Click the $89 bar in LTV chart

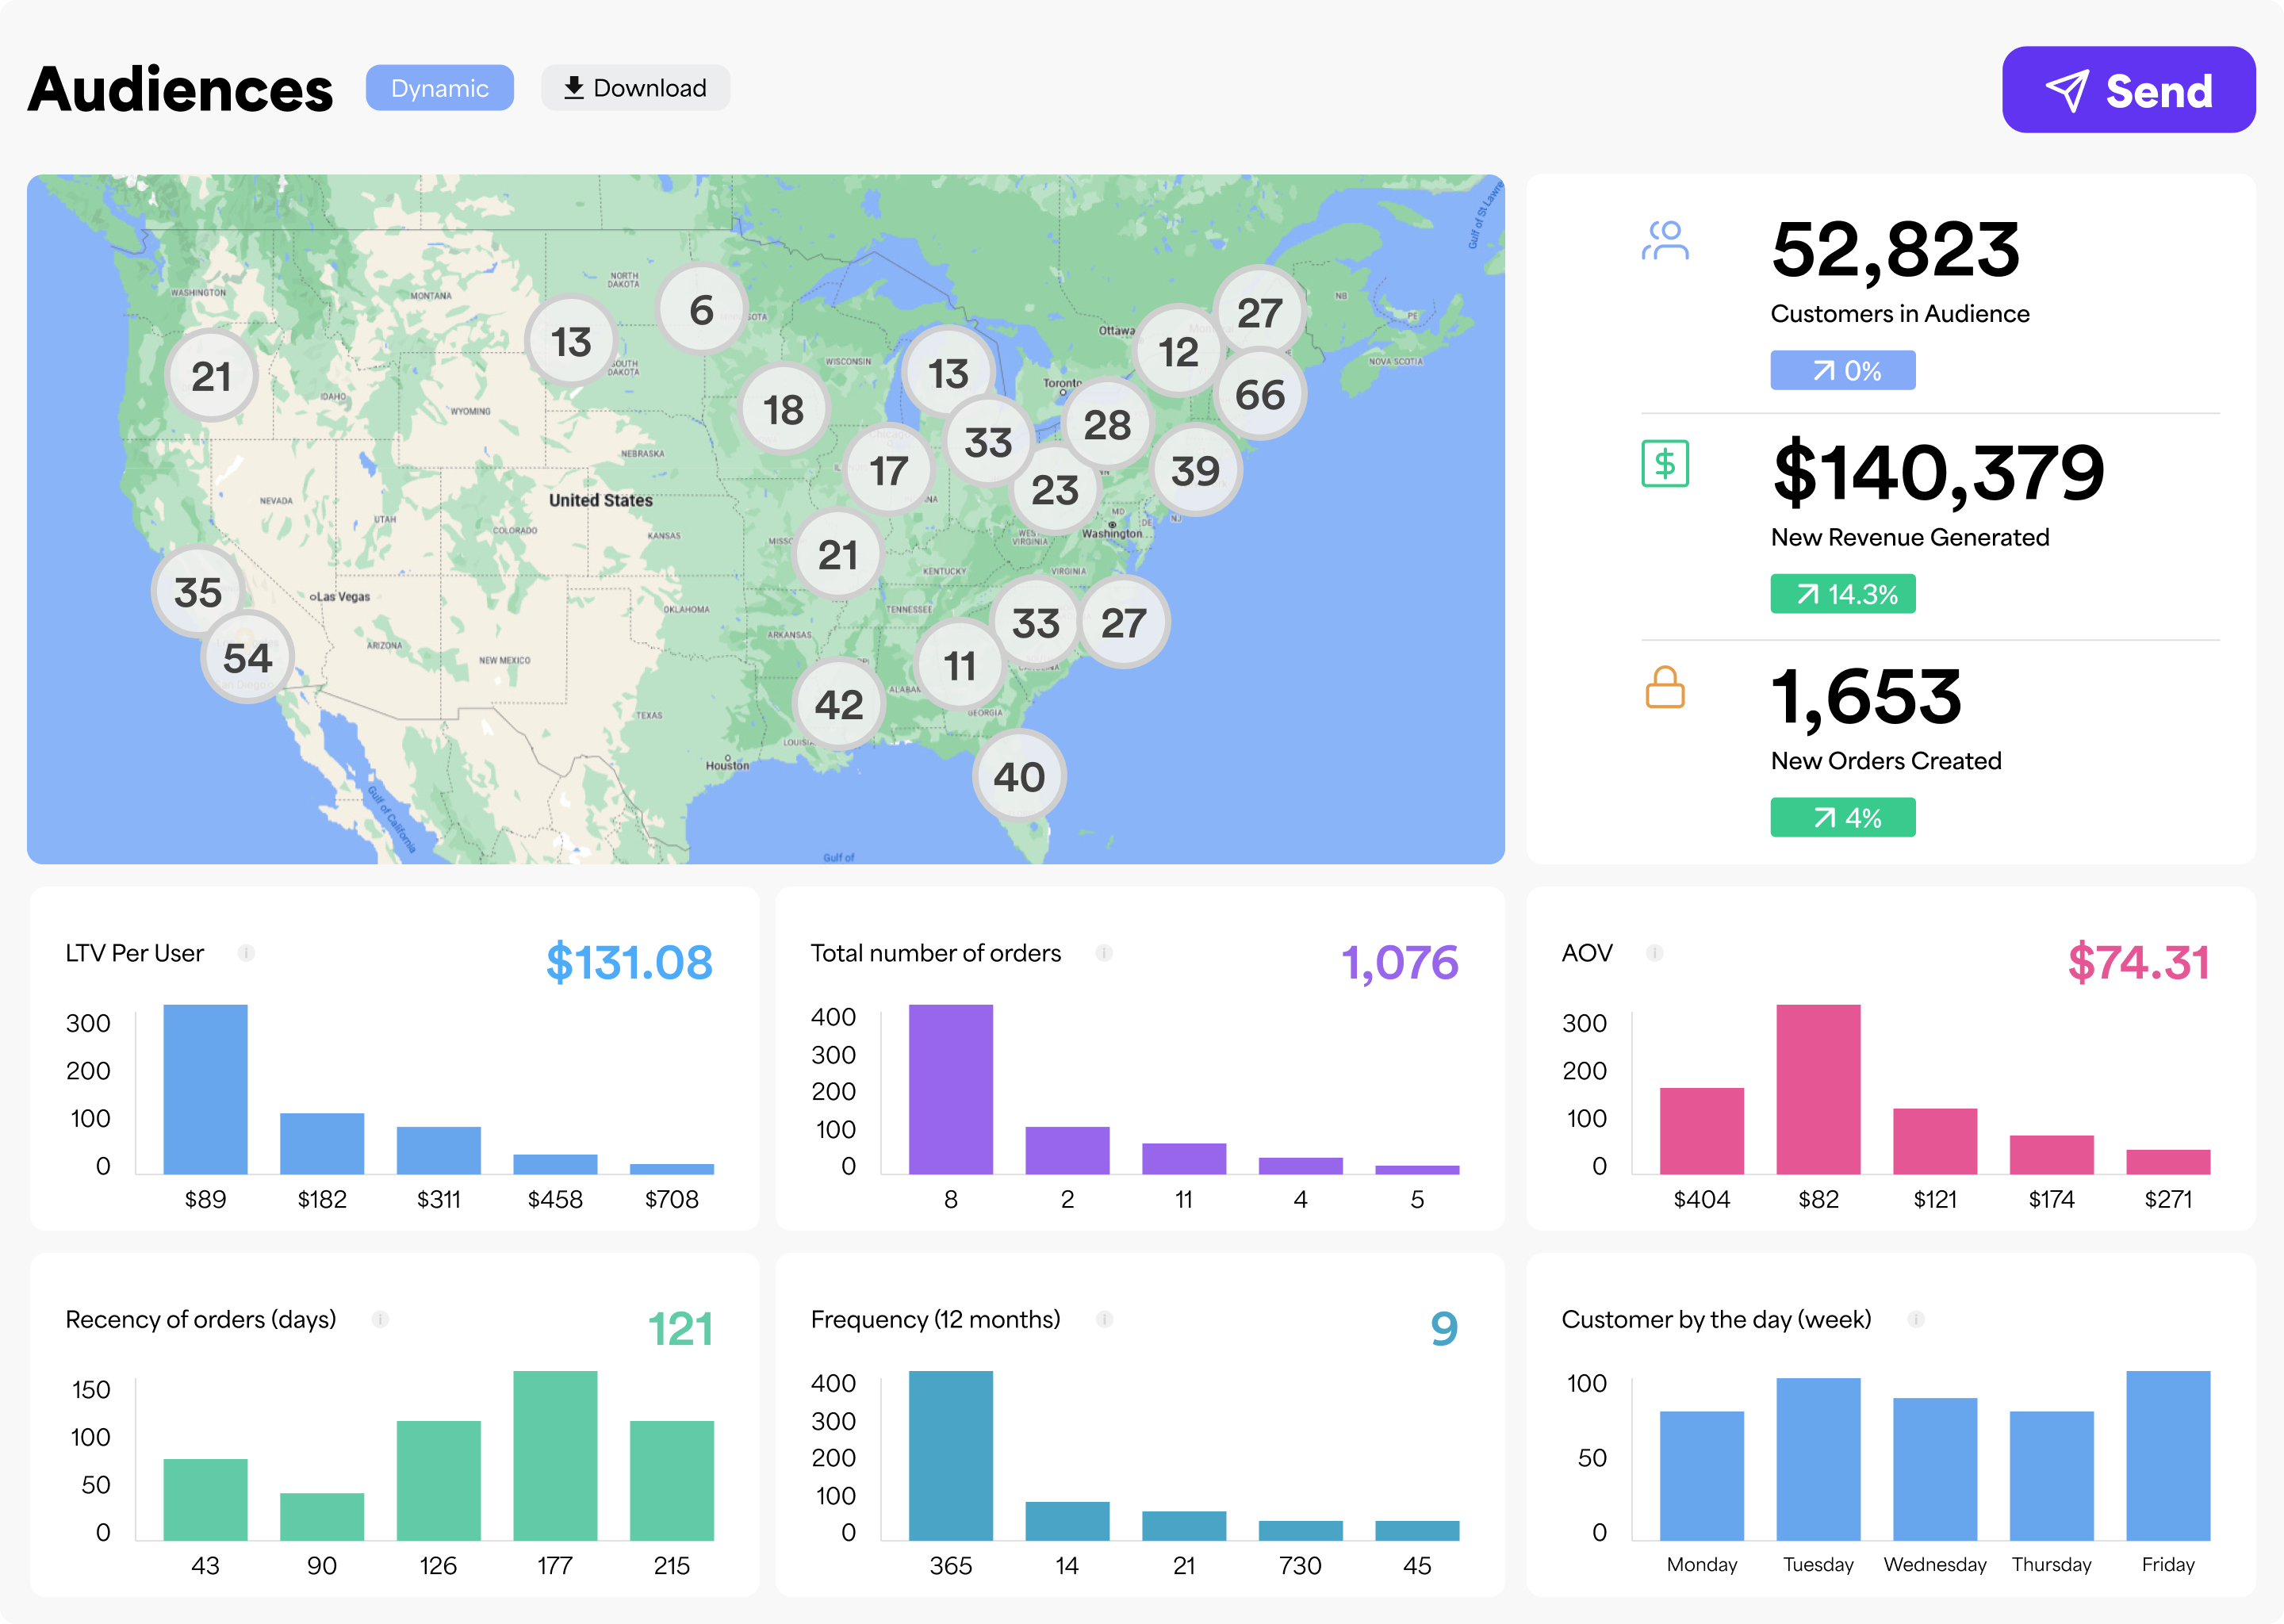205,1089
